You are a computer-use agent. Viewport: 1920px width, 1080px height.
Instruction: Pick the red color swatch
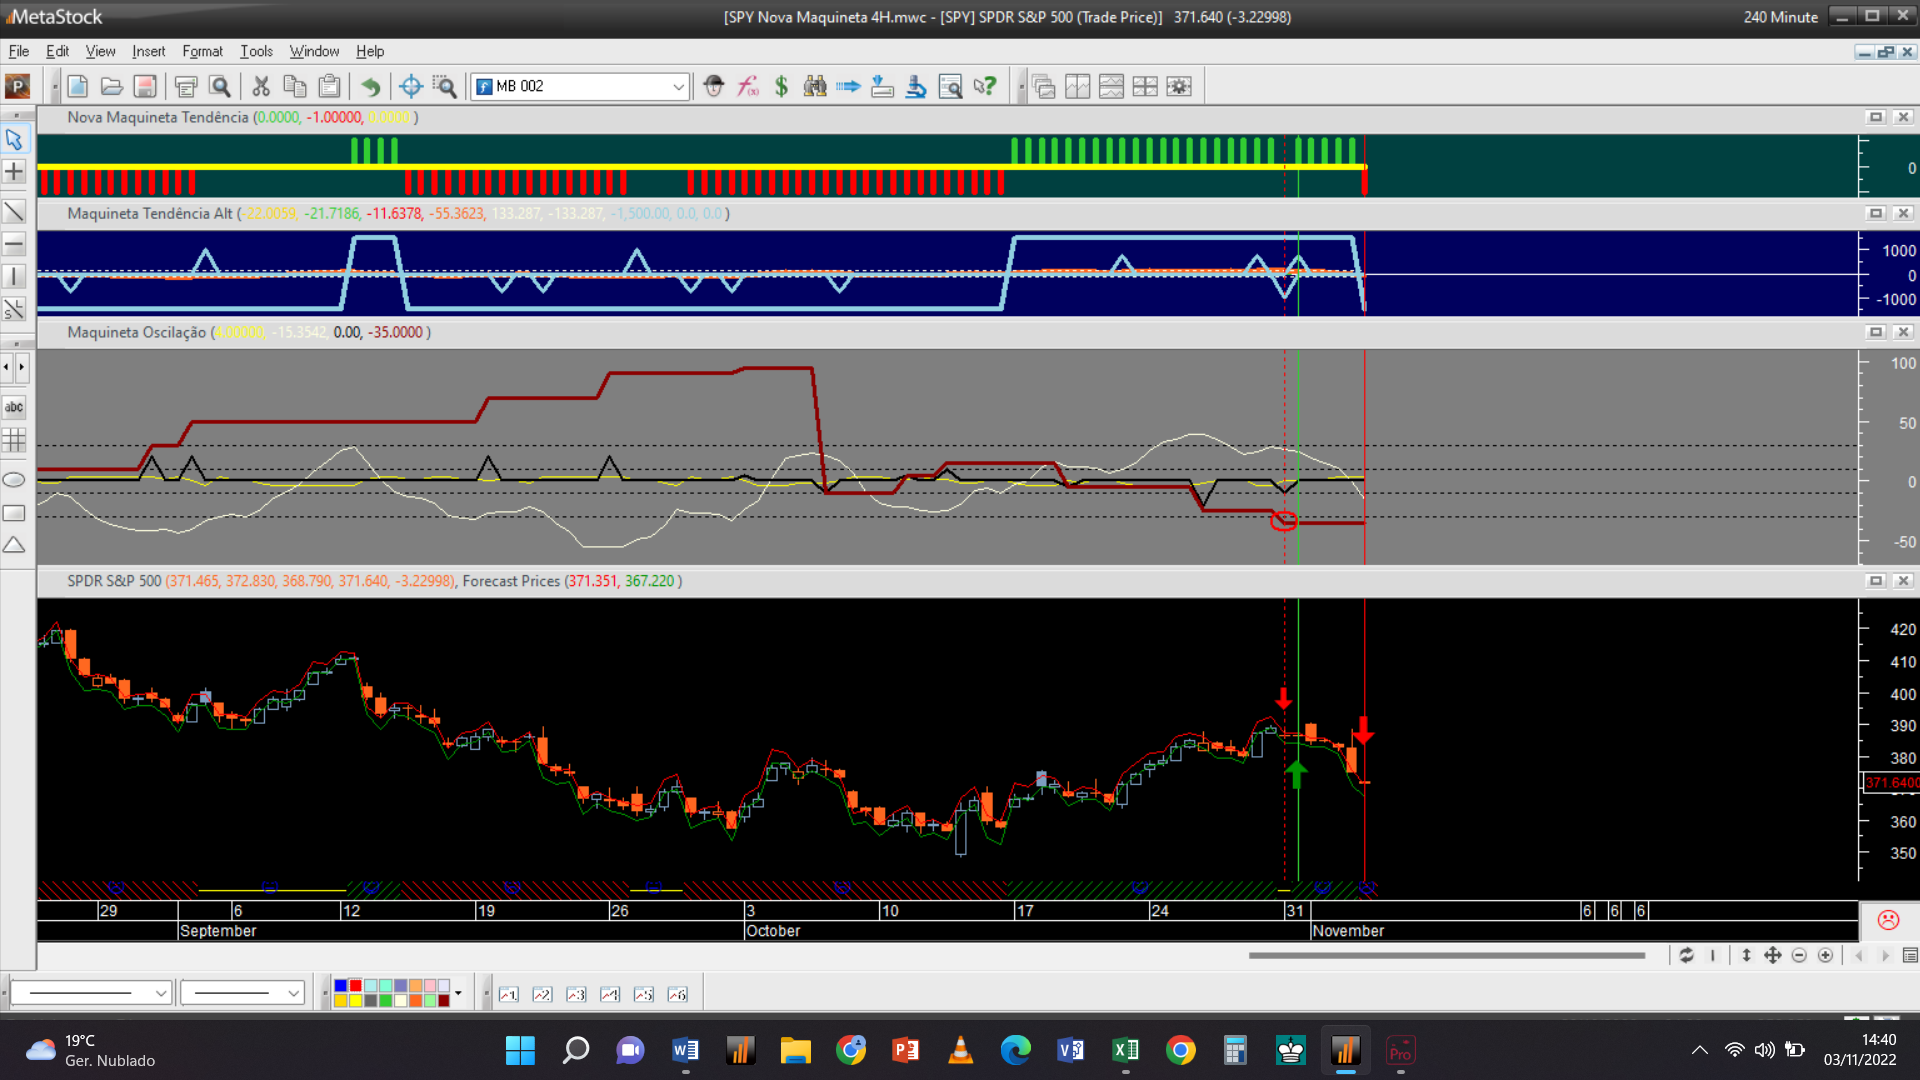[355, 986]
